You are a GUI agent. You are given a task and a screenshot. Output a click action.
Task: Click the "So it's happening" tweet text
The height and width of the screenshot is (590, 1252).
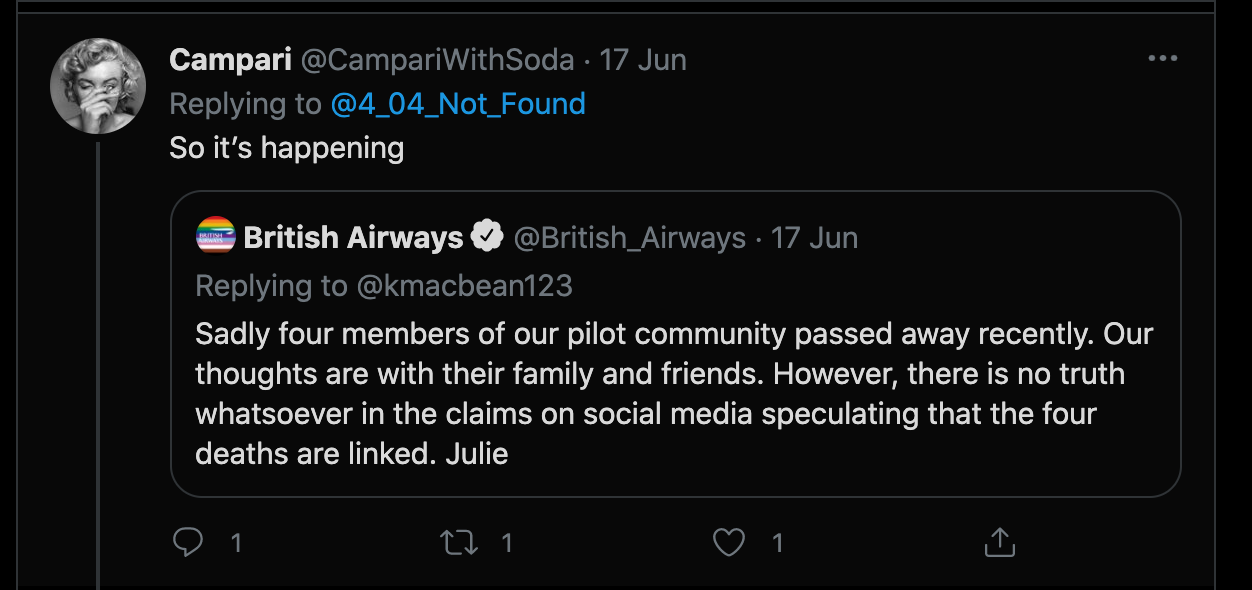pos(287,148)
